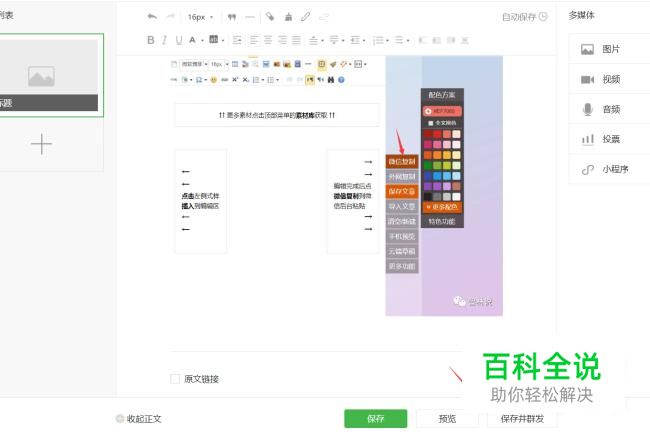Insert a horizontal divider line
Viewport: 650px width, 438px height.
tap(250, 17)
